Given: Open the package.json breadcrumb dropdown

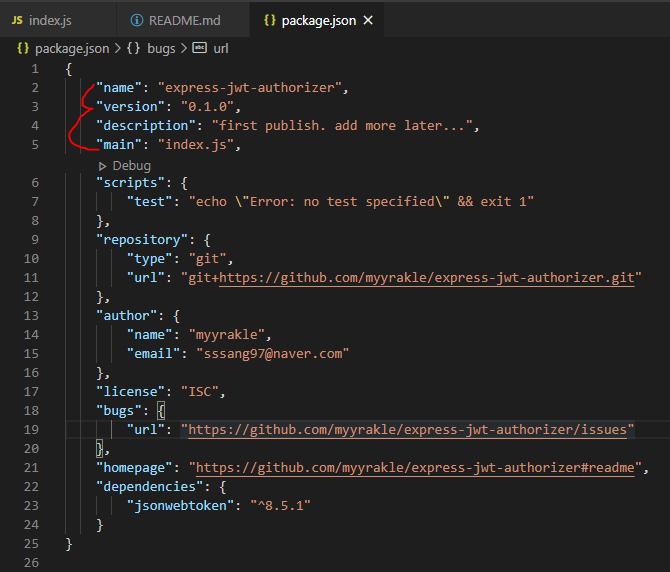Looking at the screenshot, I should [71, 47].
